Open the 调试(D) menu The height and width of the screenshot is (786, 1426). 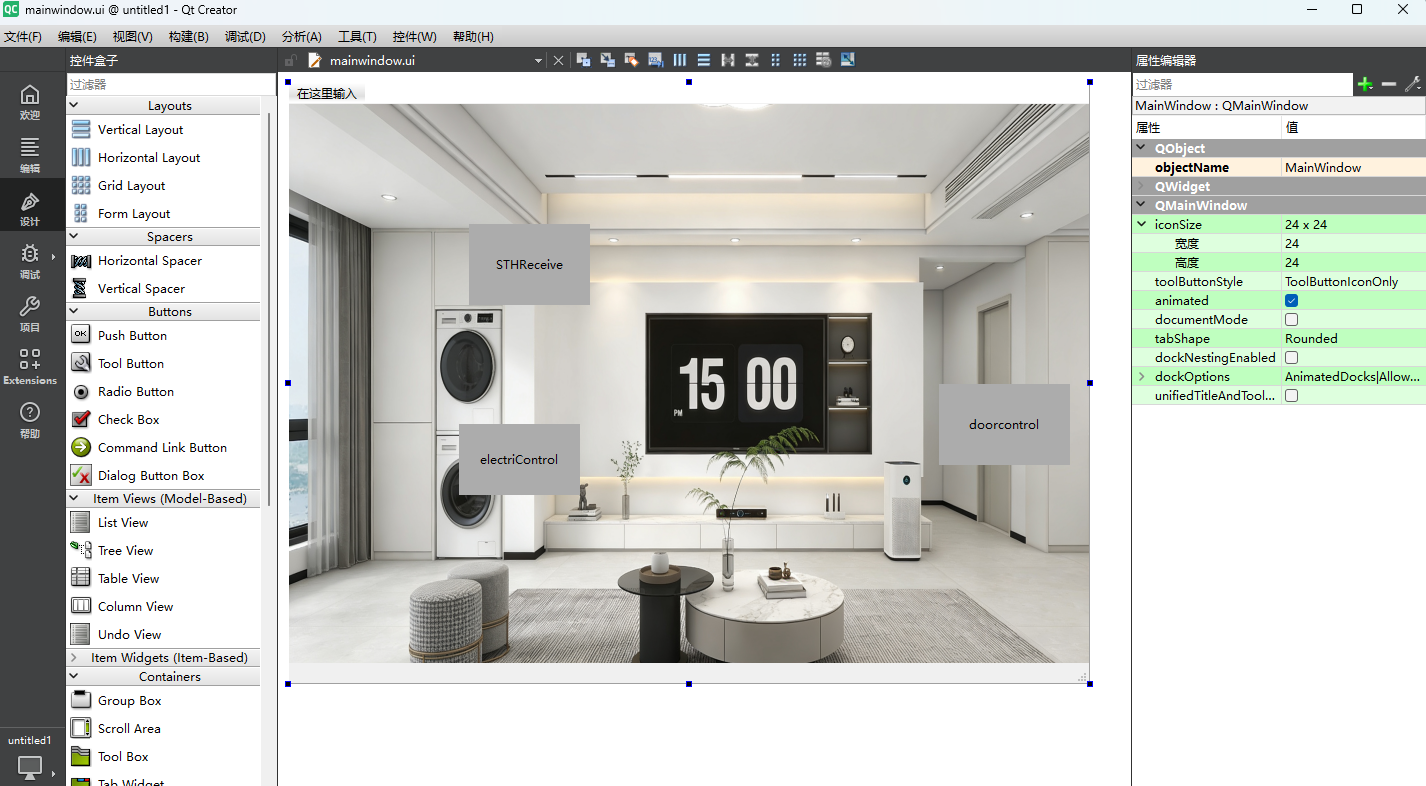(x=245, y=36)
